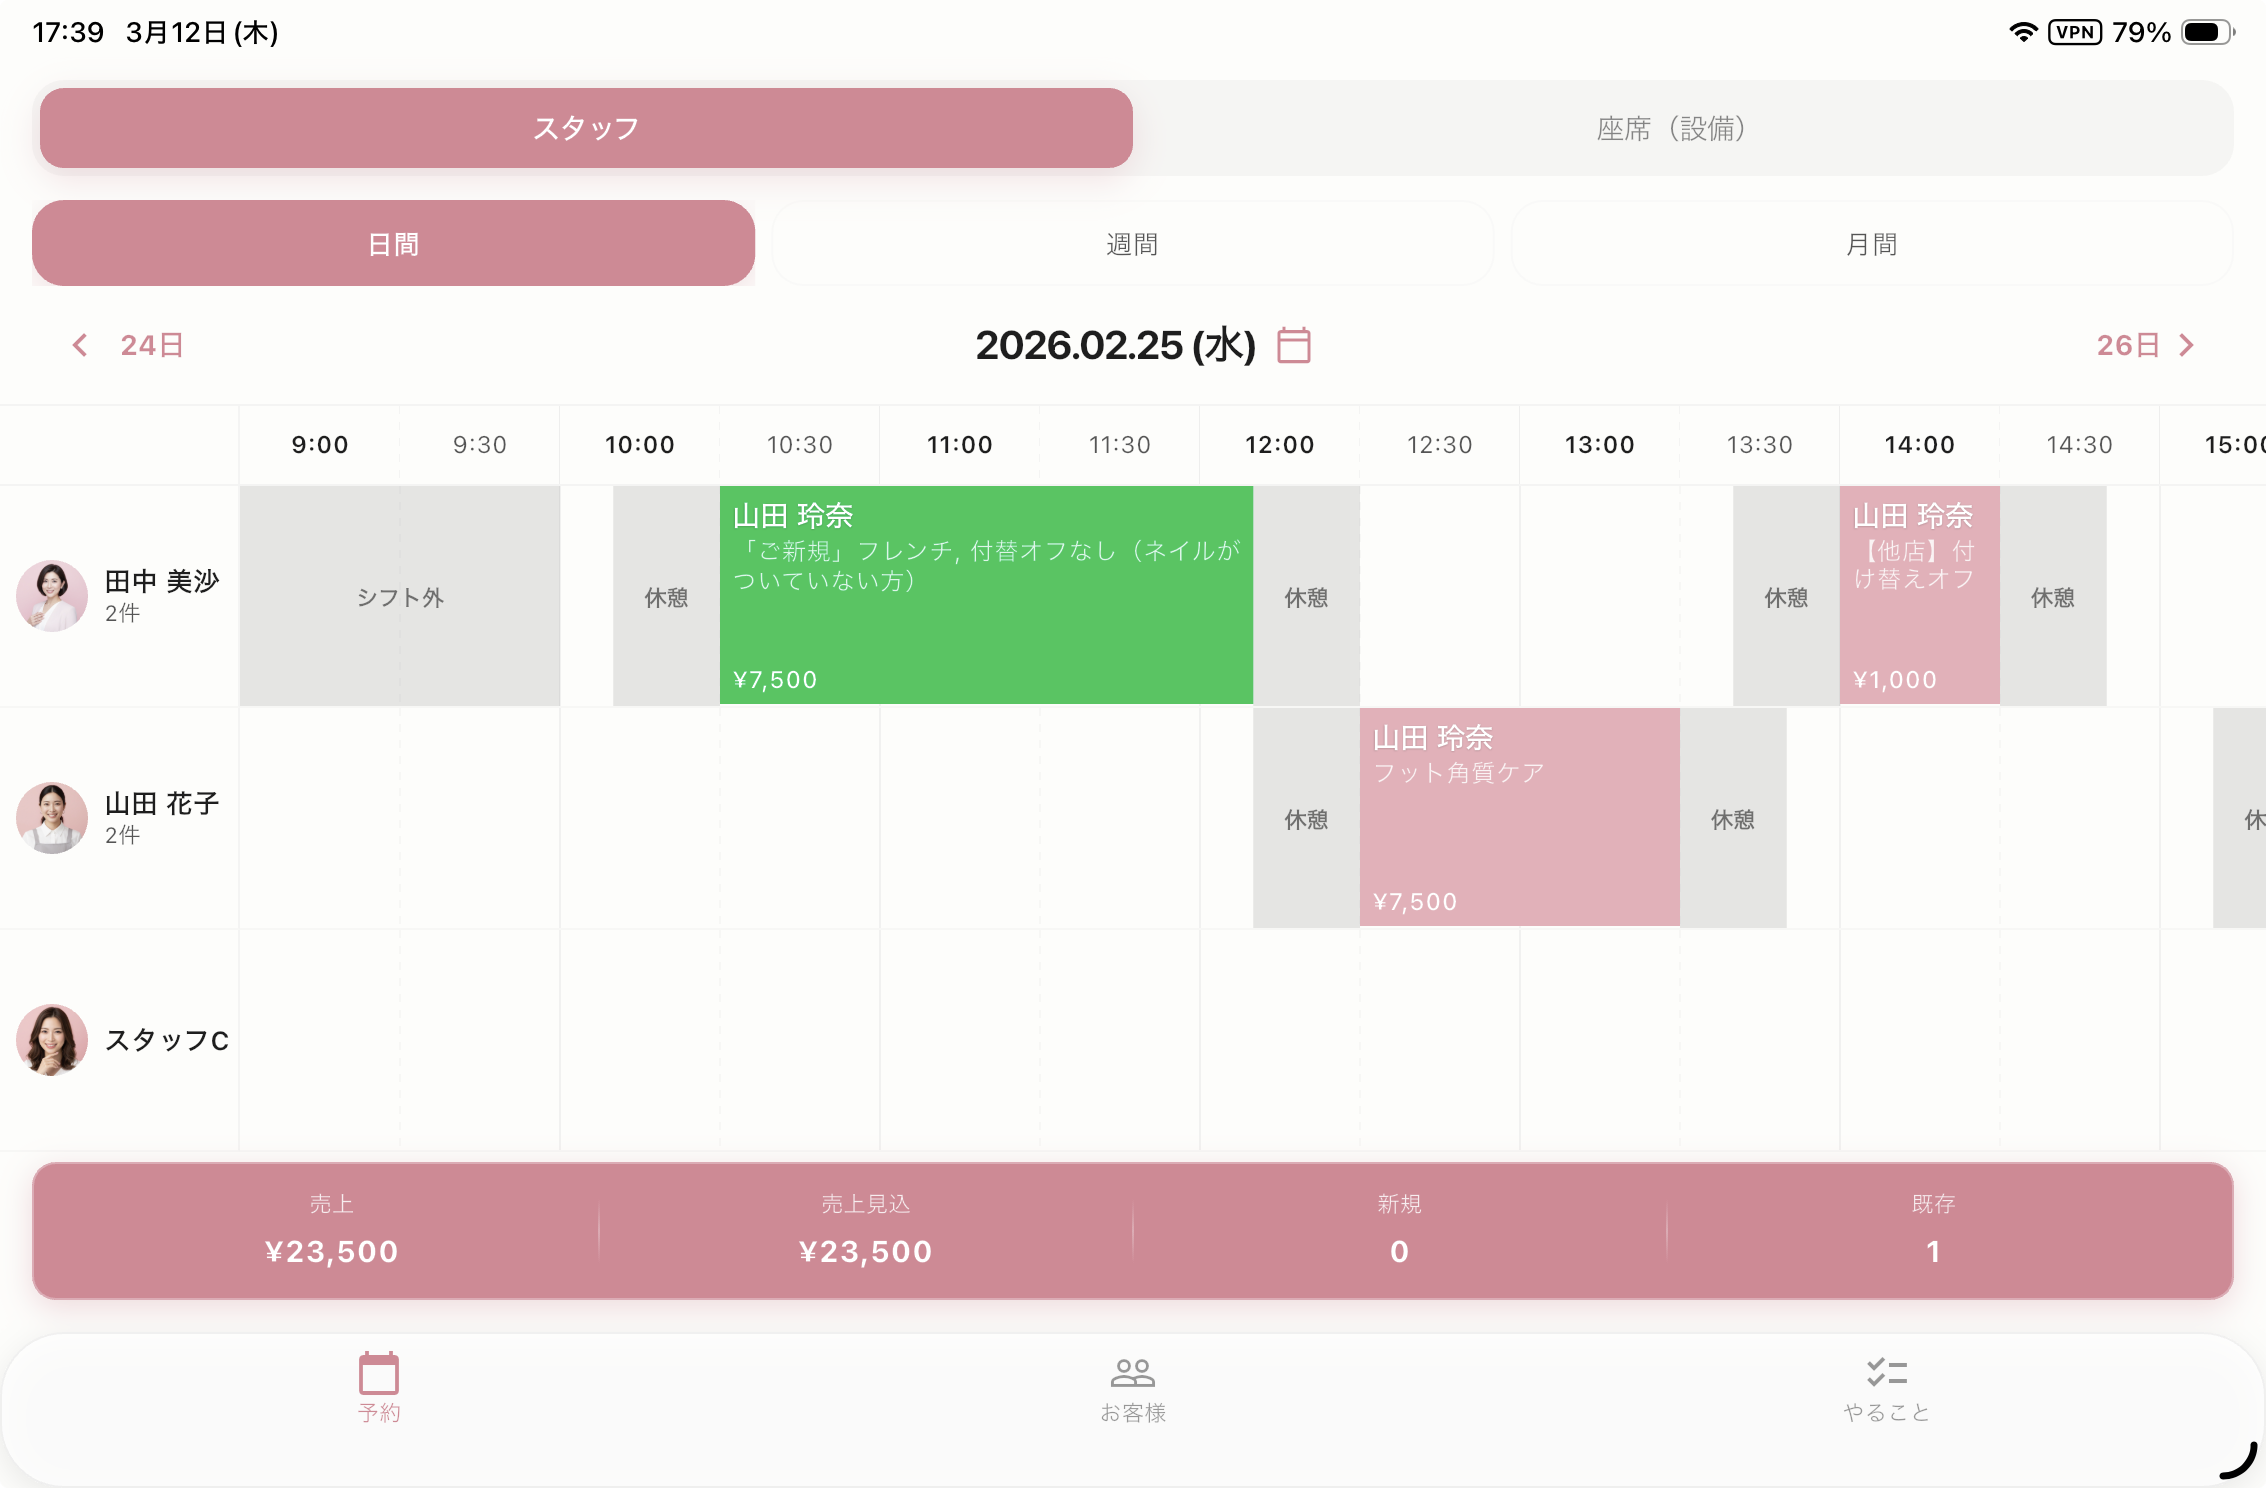This screenshot has width=2266, height=1488.
Task: Tap the スタッフC staff avatar
Action: pyautogui.click(x=52, y=1040)
